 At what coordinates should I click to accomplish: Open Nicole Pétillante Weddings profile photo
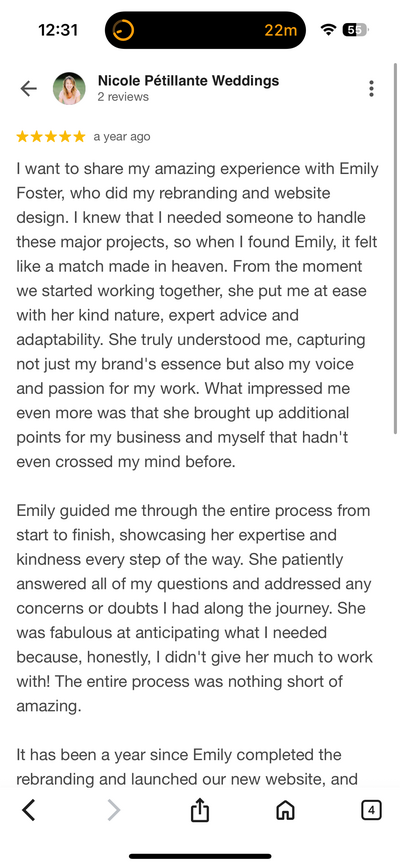coord(69,88)
